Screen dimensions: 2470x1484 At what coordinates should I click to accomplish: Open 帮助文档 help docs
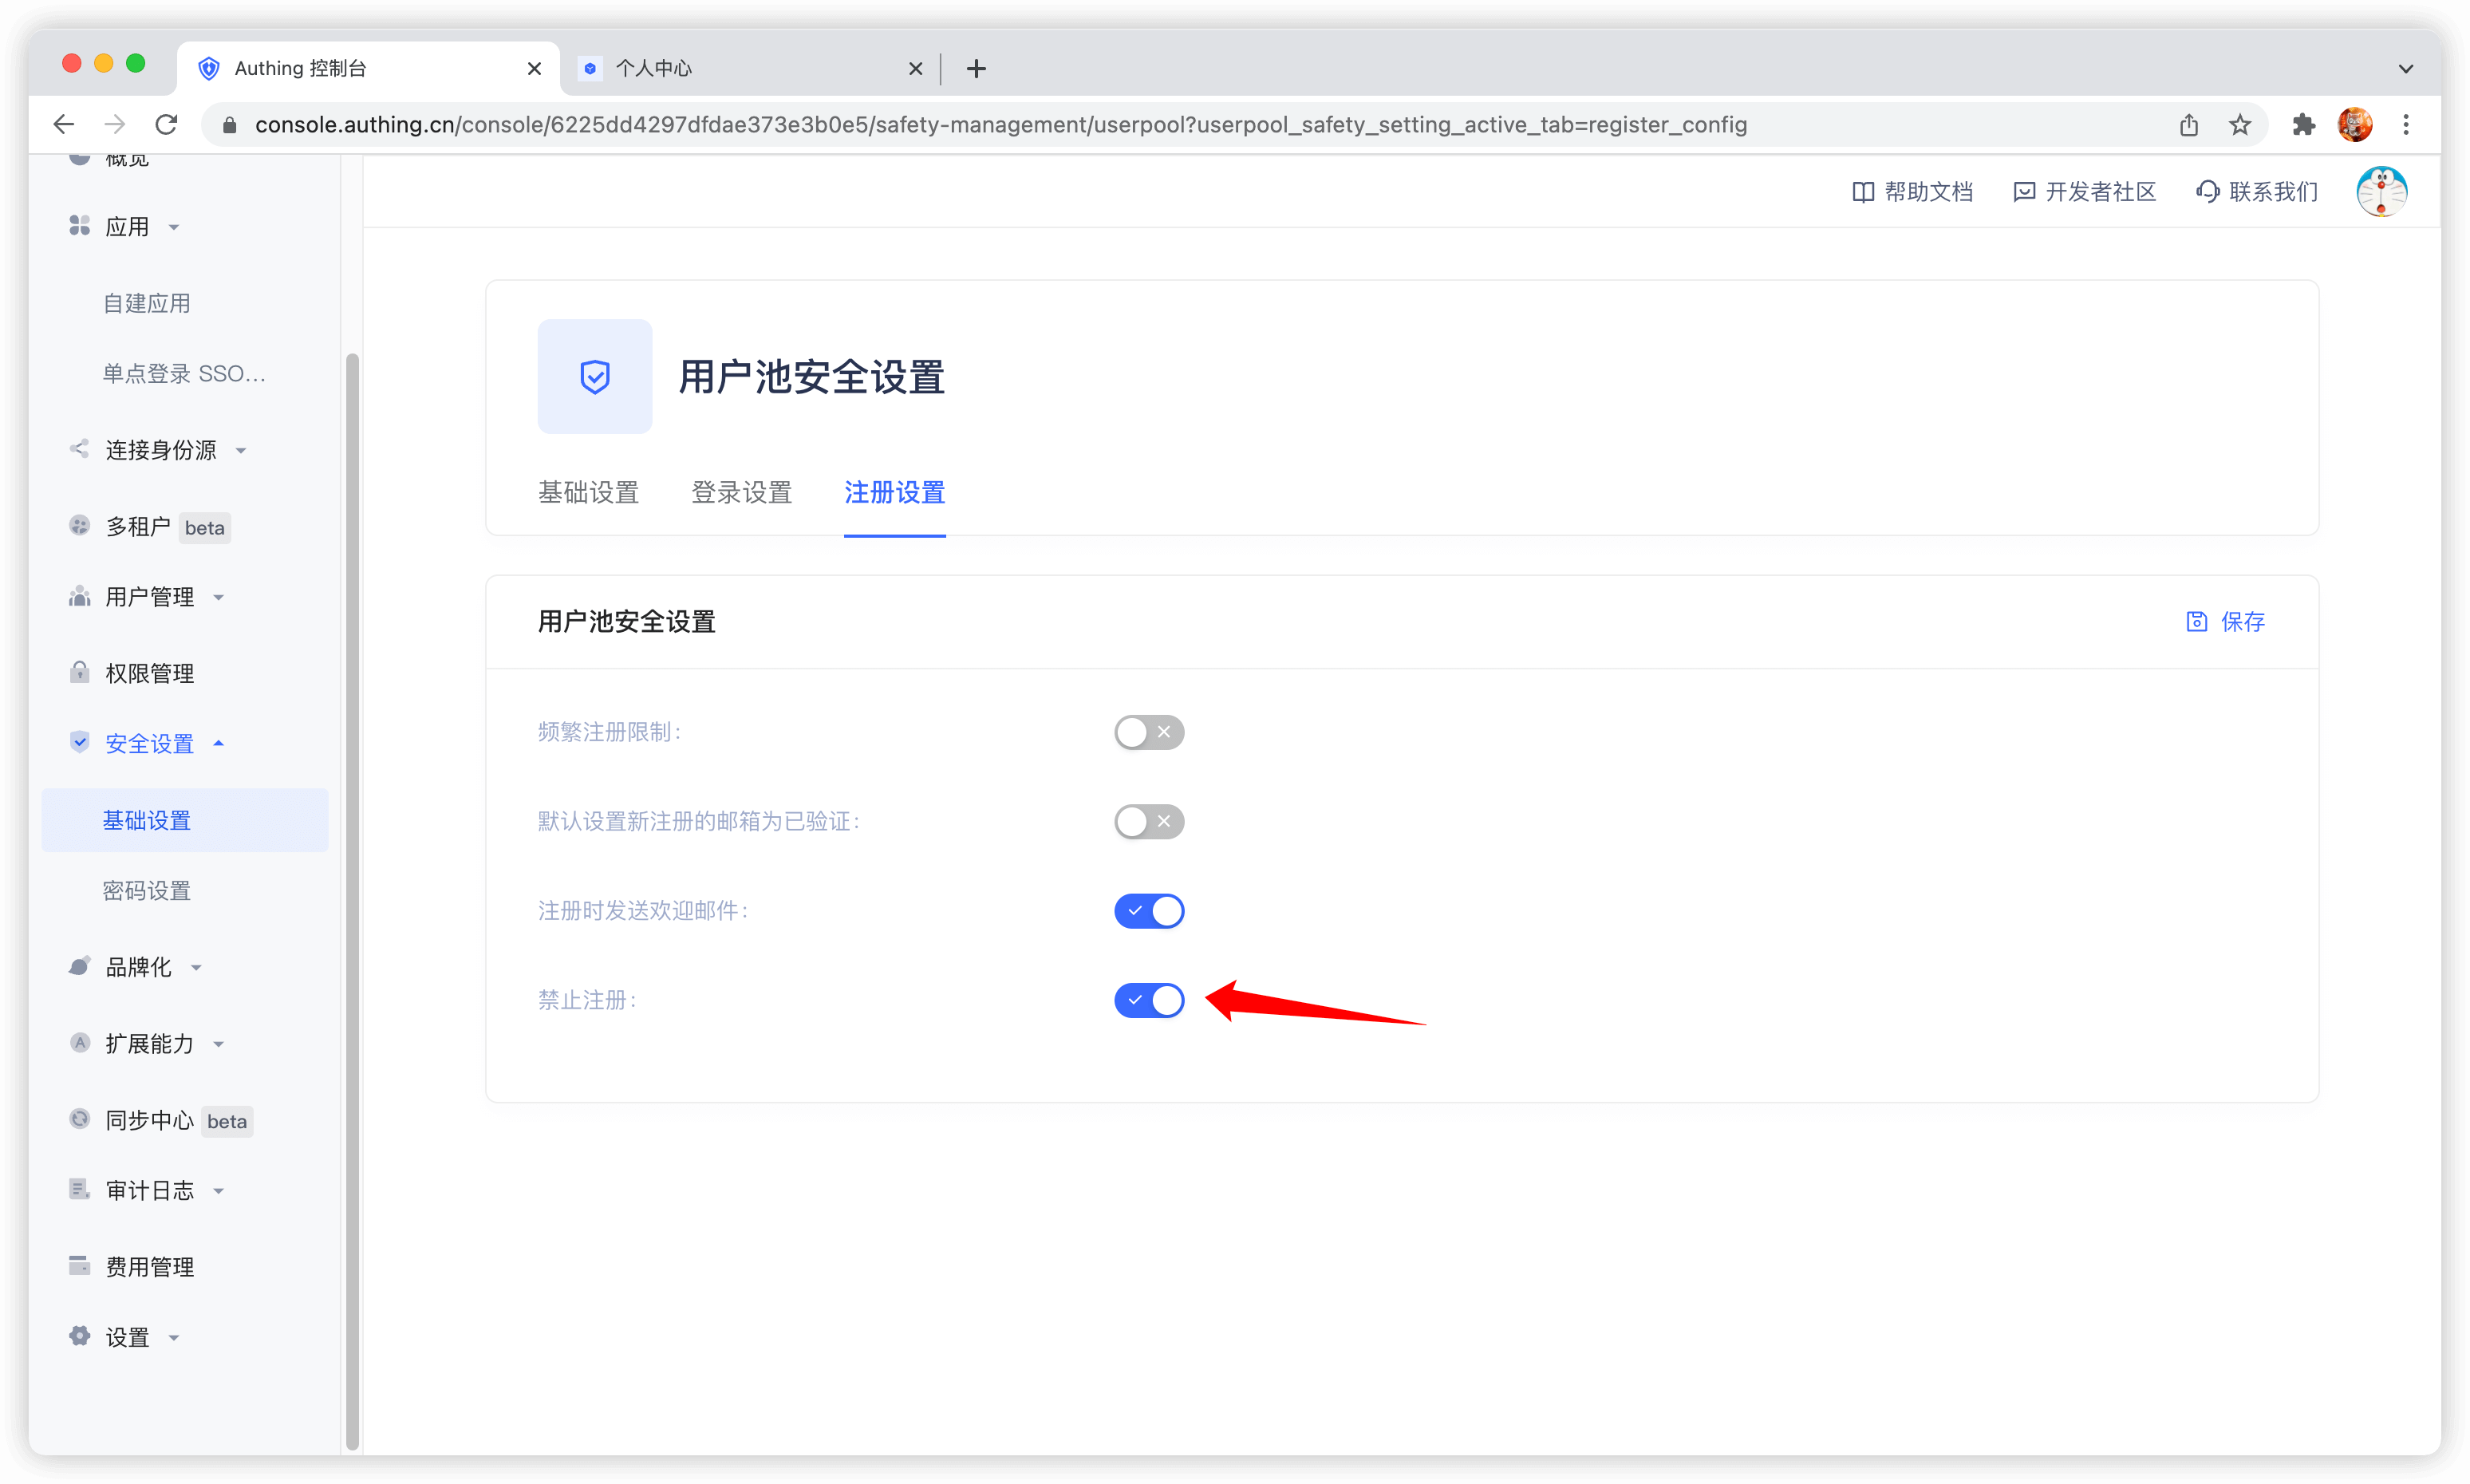[1912, 191]
